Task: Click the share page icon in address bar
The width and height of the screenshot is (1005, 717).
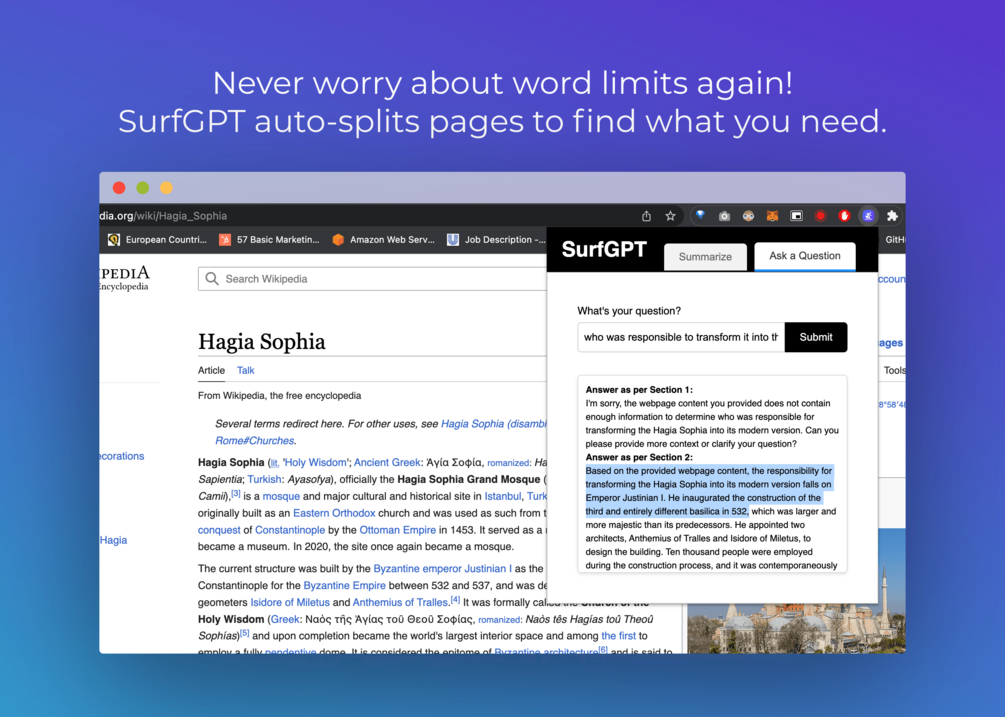Action: (x=646, y=216)
